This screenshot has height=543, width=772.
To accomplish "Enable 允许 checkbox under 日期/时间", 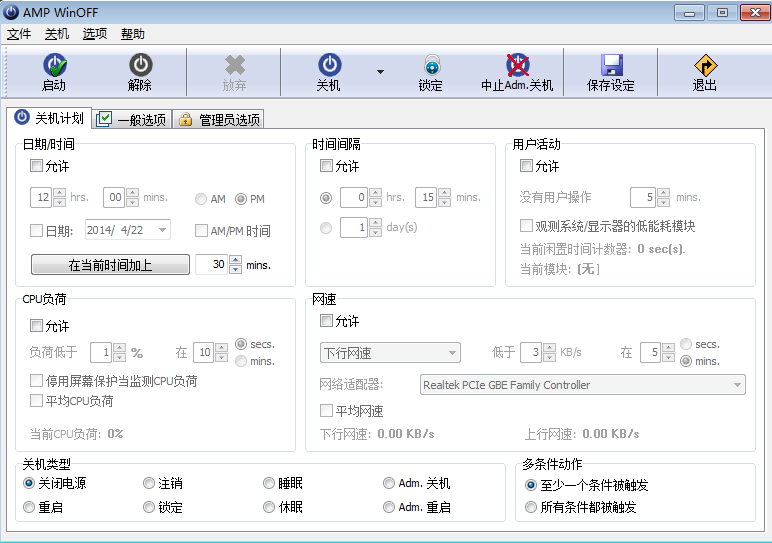I will pyautogui.click(x=37, y=166).
